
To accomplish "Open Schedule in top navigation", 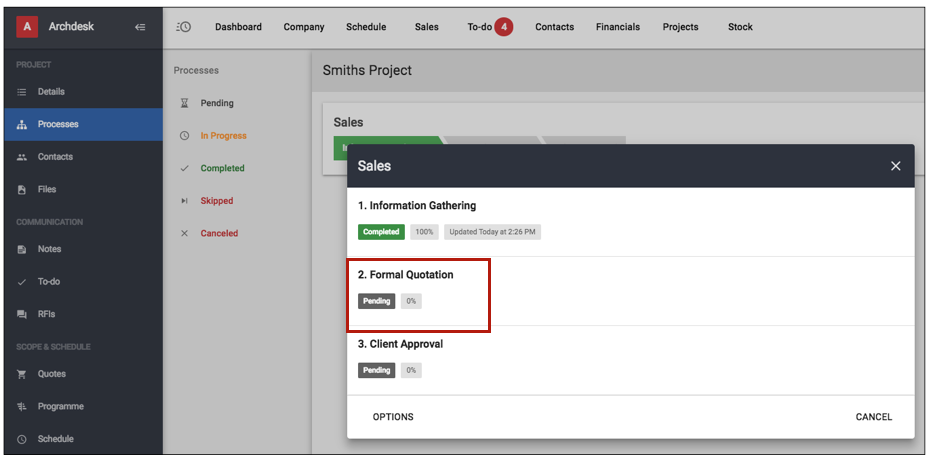I will [x=366, y=27].
